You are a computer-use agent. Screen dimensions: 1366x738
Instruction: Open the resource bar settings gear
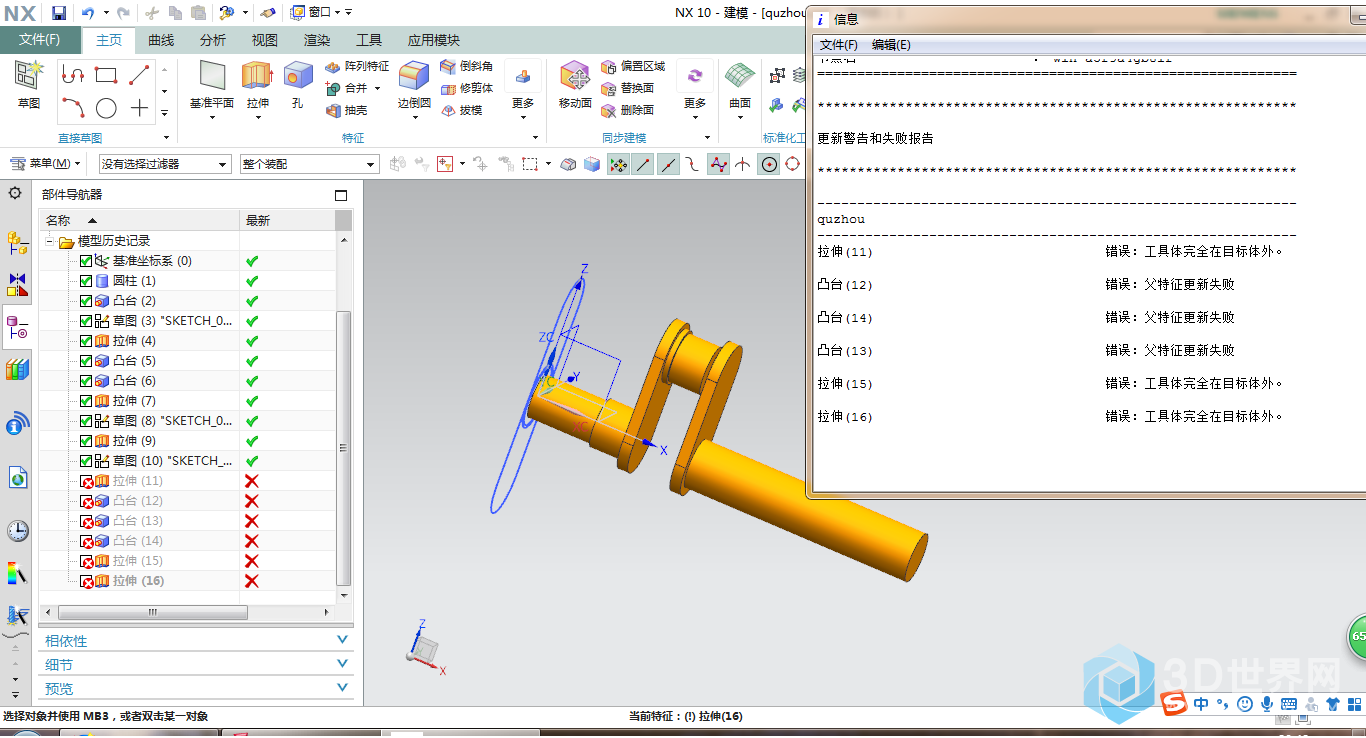pos(15,193)
